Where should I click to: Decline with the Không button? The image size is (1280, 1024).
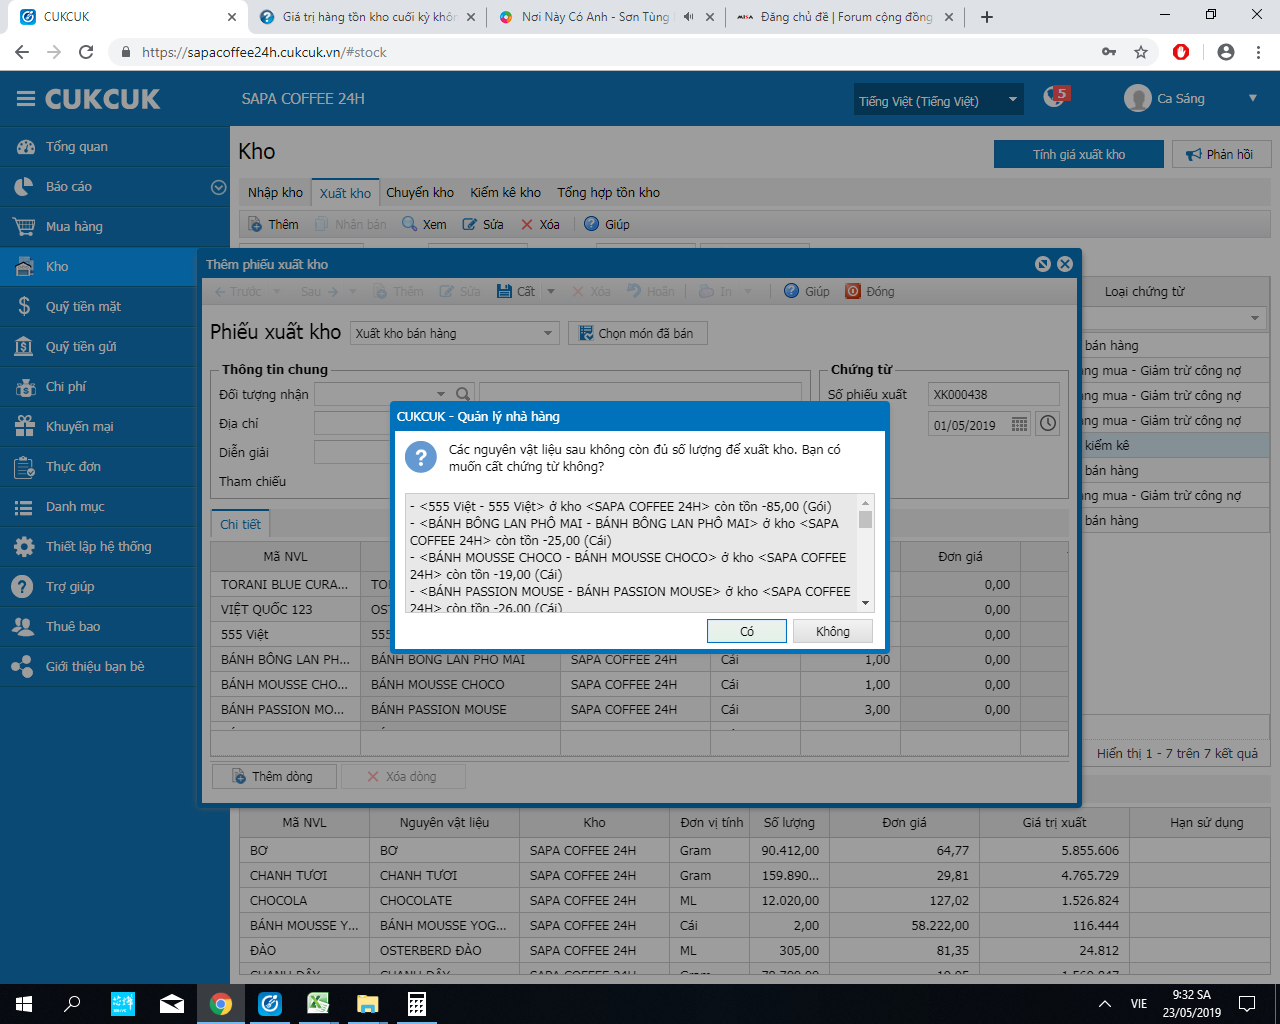[832, 631]
